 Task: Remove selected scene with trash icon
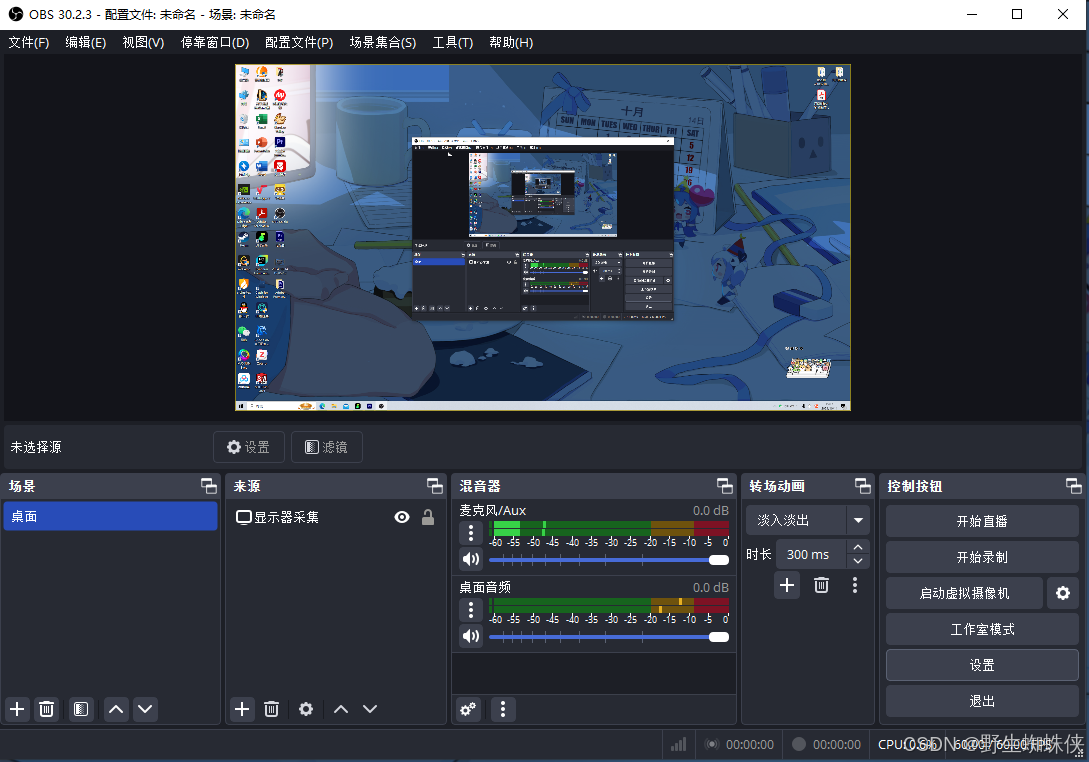(x=47, y=709)
